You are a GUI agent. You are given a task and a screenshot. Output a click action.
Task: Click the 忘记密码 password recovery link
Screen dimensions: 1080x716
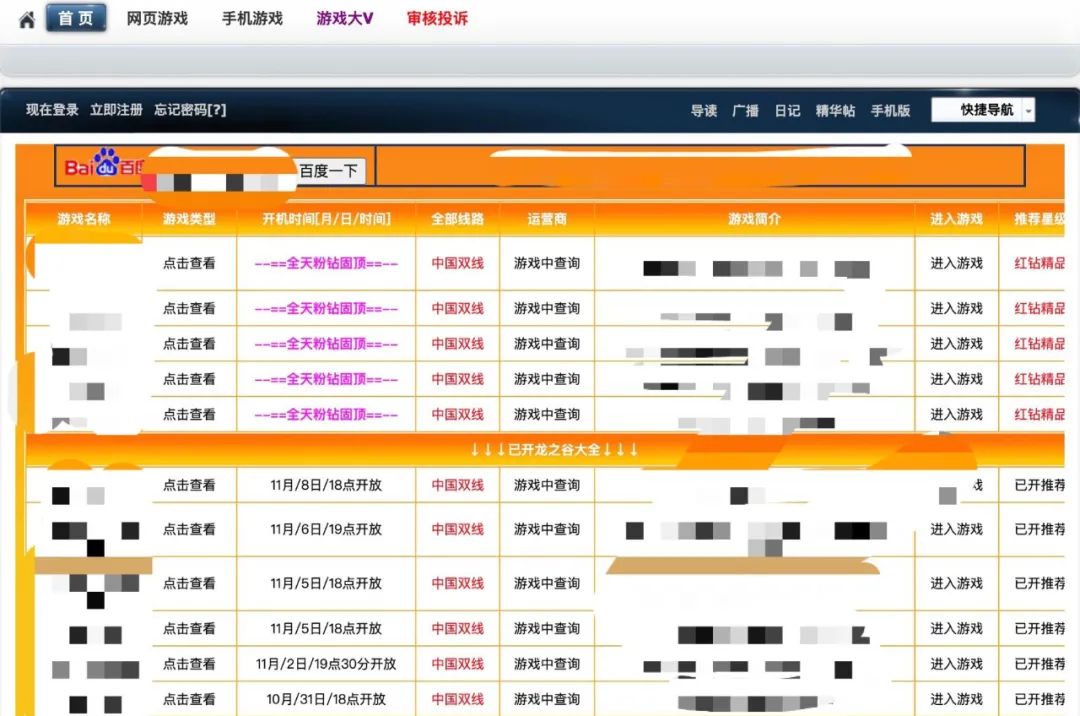[190, 110]
